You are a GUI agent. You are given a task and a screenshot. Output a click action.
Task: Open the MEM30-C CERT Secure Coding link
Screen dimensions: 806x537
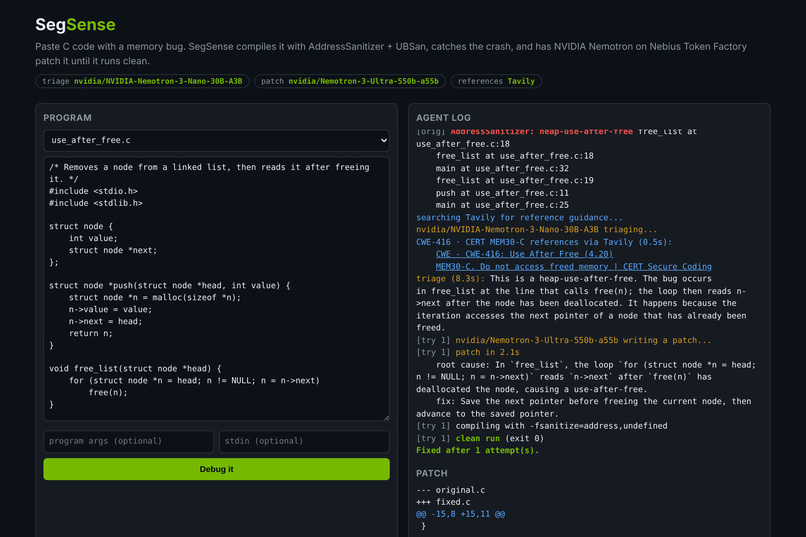point(574,266)
